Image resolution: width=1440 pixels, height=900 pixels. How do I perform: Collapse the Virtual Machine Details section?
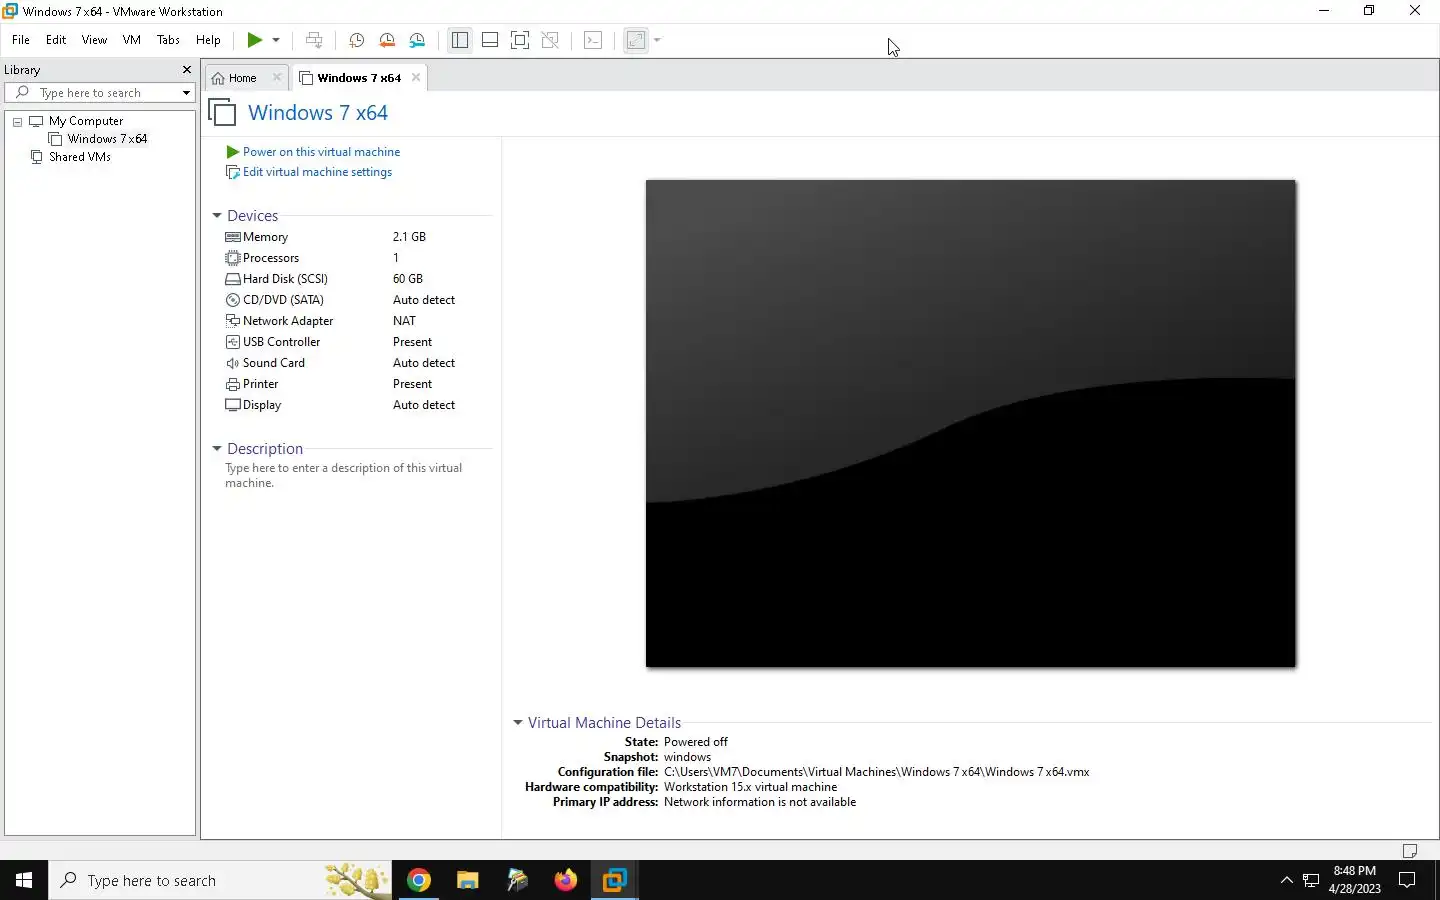click(518, 723)
